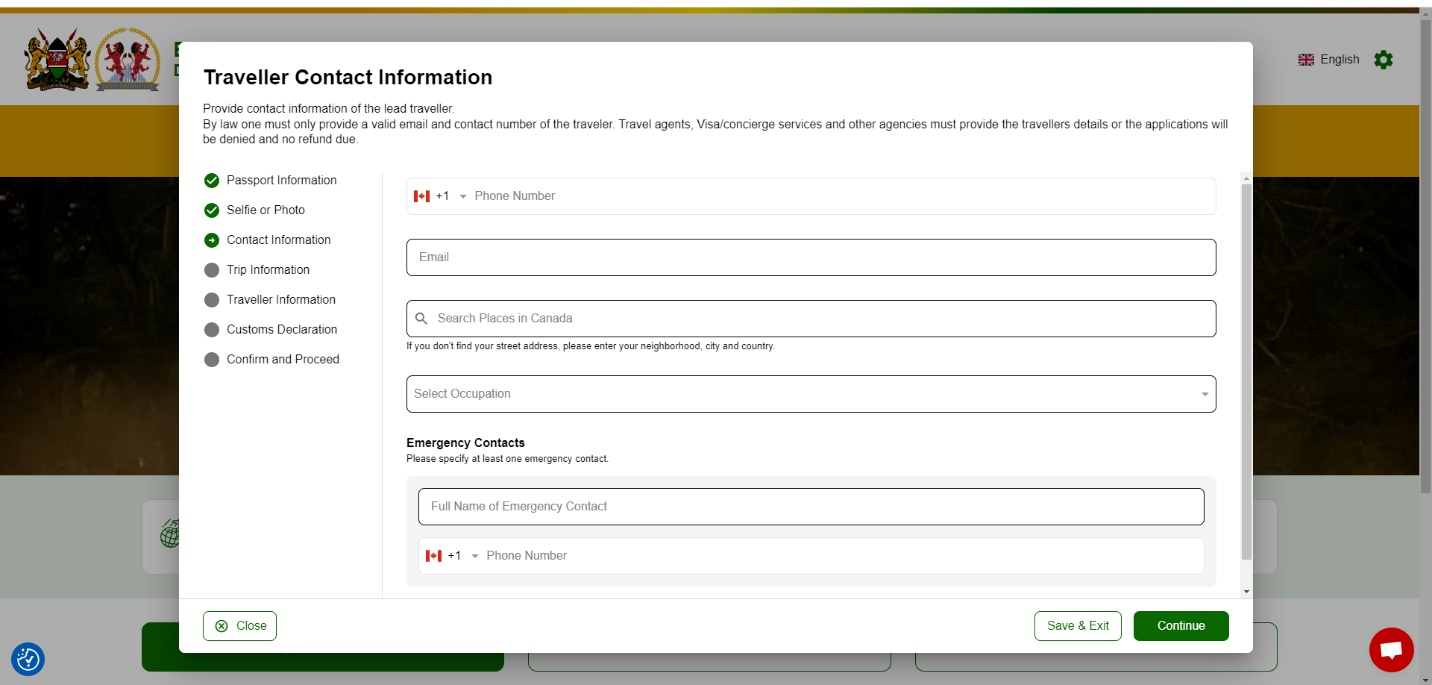Open emergency contact country code dropdown
This screenshot has height=685, width=1432.
click(474, 556)
